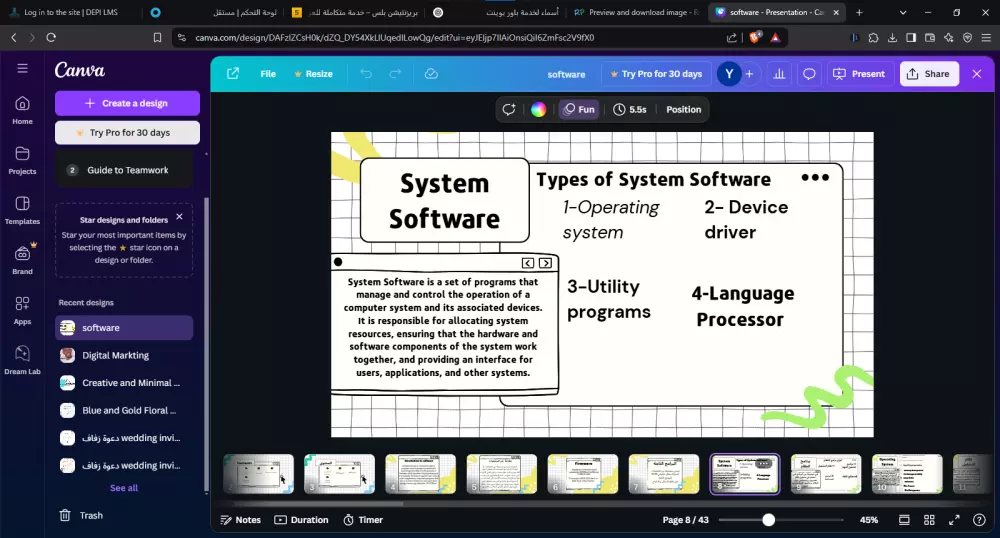Open the software recent design
1000x538 pixels.
point(124,328)
